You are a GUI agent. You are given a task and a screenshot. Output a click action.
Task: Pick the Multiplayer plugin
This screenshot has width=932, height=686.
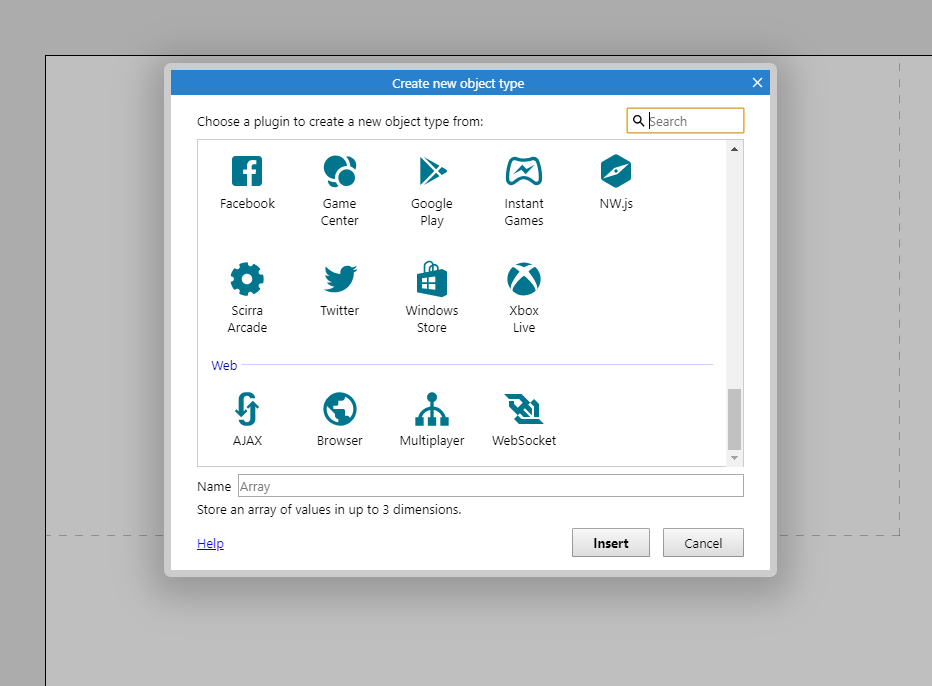tap(432, 409)
